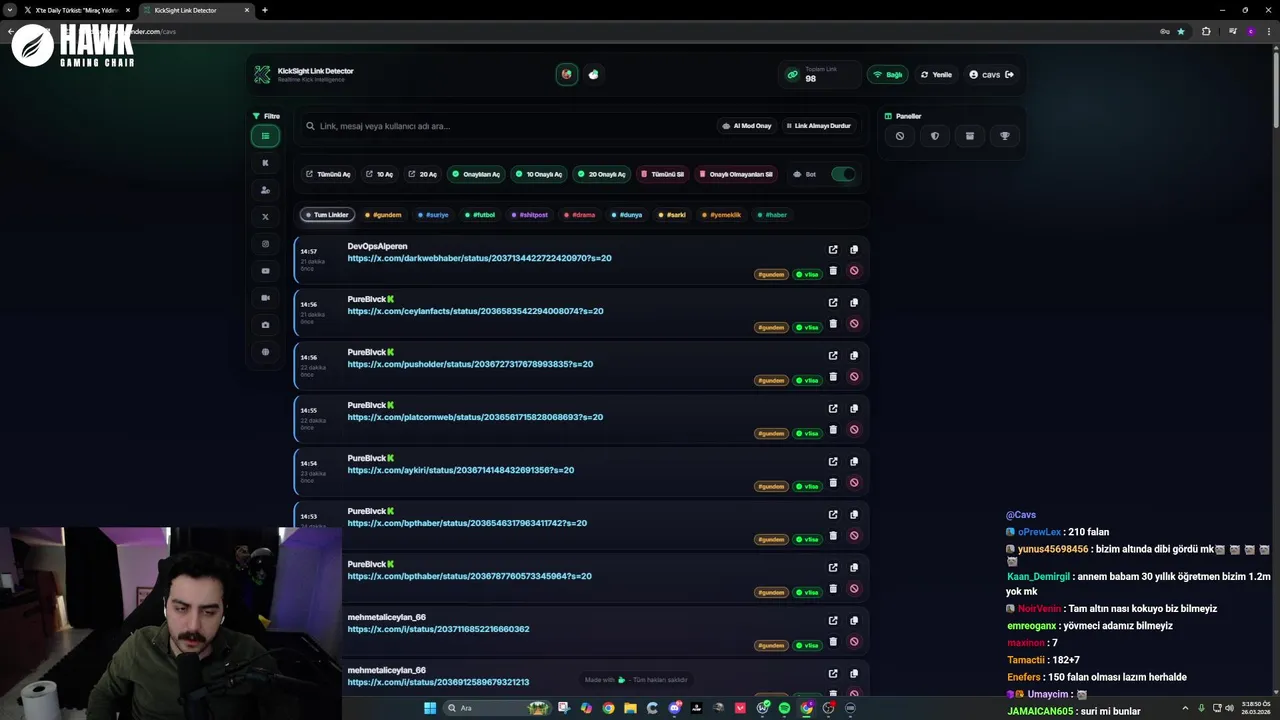Click the visa badge on ceylanfacts row
The width and height of the screenshot is (1280, 720).
[808, 327]
